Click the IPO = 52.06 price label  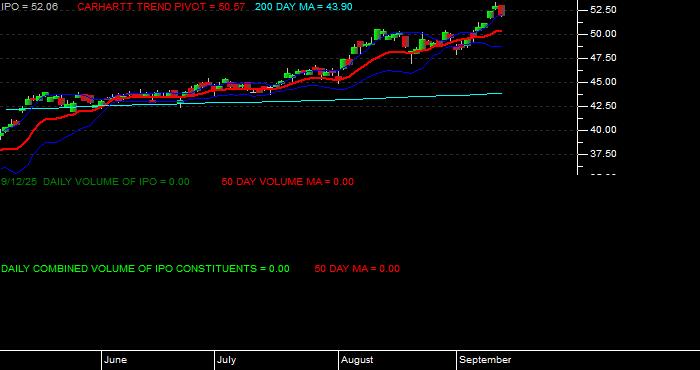[x=29, y=7]
